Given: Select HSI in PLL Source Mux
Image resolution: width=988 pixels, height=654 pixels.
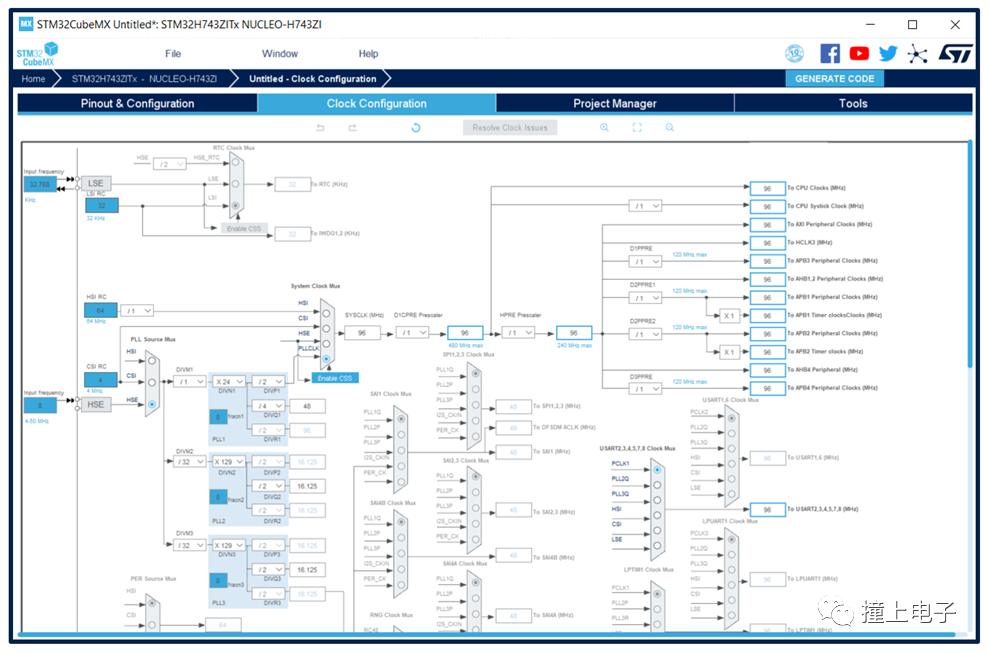Looking at the screenshot, I should pyautogui.click(x=152, y=361).
